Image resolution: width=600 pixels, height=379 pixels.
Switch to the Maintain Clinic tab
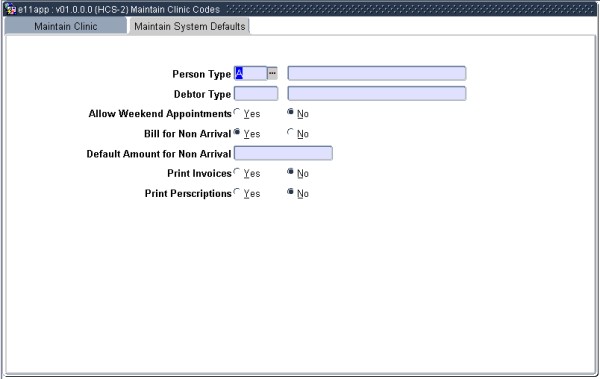(x=65, y=26)
